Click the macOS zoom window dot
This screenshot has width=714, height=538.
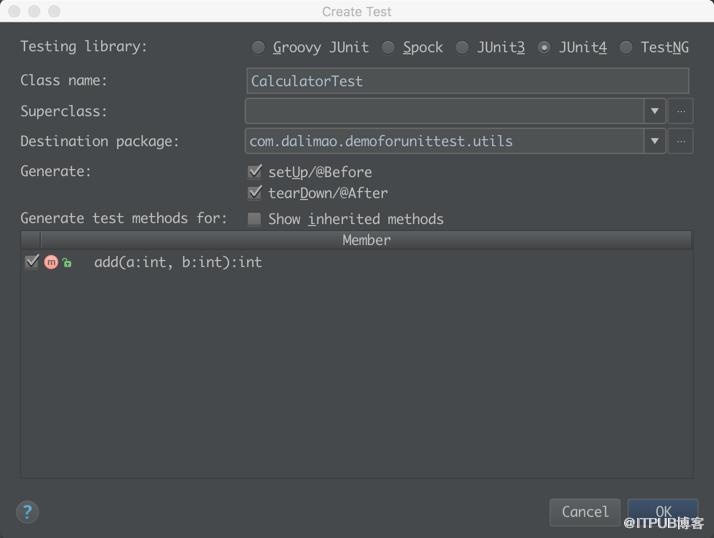point(54,11)
